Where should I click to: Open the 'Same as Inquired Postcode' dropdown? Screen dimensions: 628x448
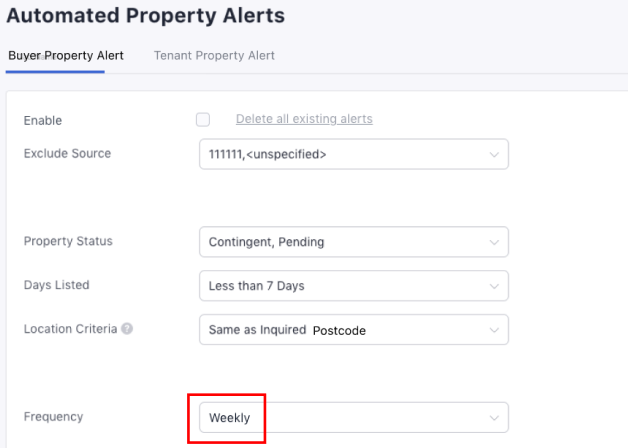point(340,330)
